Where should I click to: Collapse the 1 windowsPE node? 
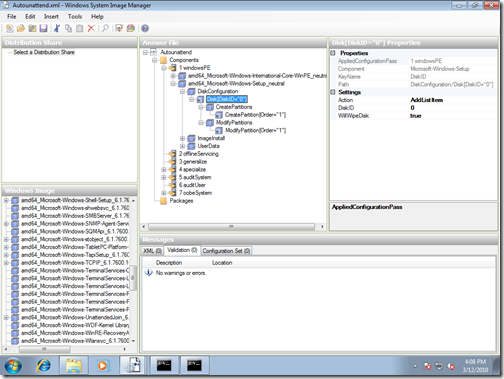click(164, 68)
